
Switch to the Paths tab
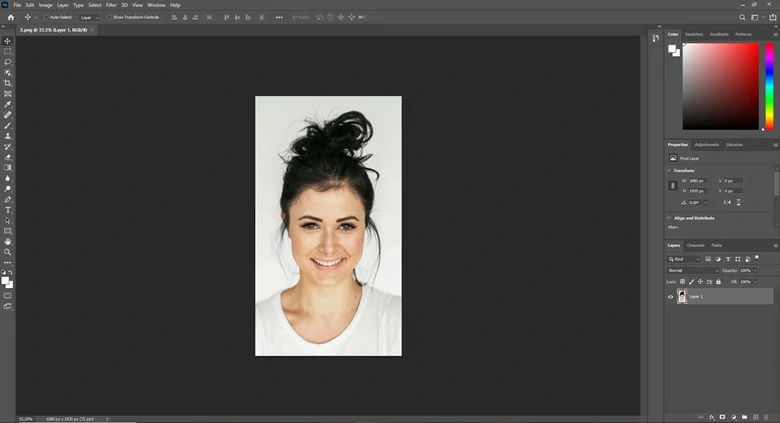point(717,245)
